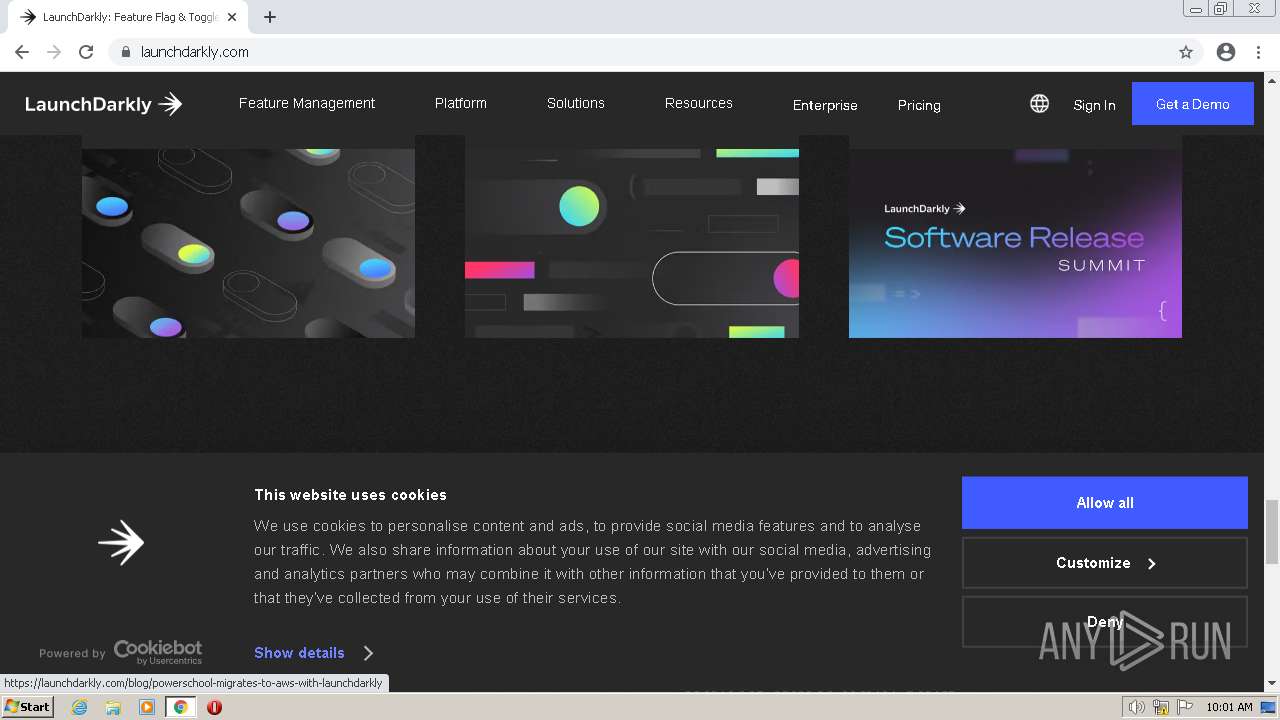Click the browser forward arrow
This screenshot has width=1280, height=720.
pos(54,52)
